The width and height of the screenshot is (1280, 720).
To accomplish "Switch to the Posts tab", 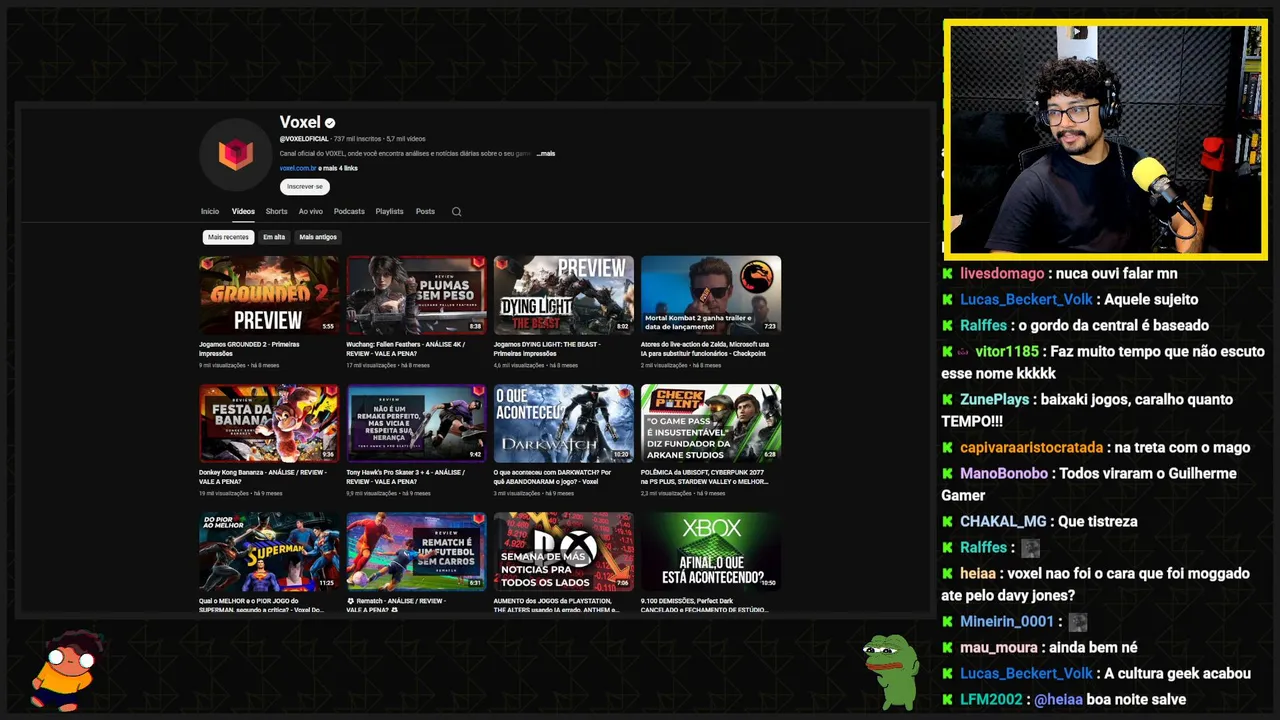I will pyautogui.click(x=425, y=211).
